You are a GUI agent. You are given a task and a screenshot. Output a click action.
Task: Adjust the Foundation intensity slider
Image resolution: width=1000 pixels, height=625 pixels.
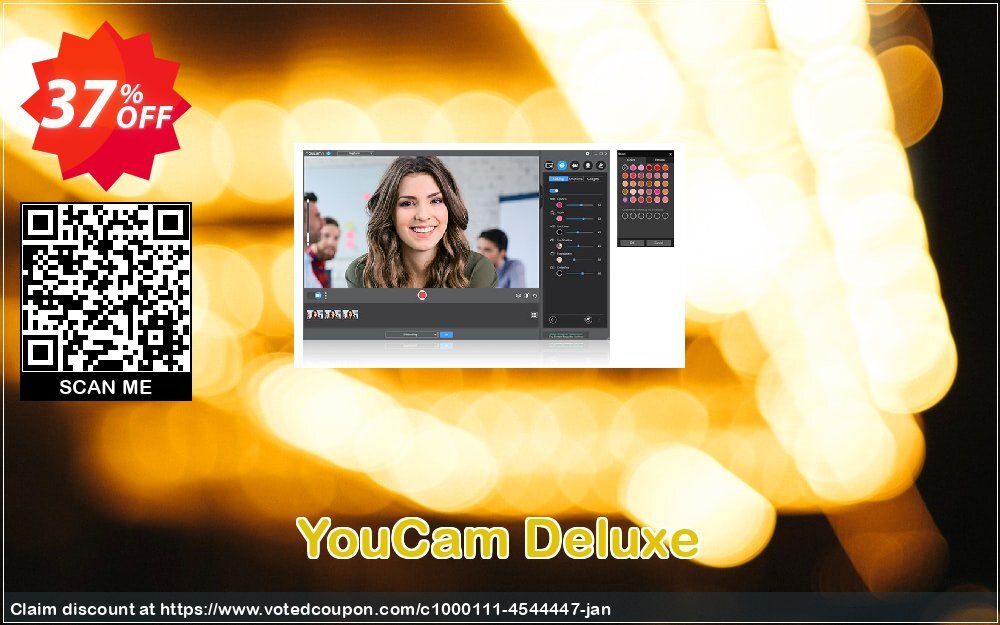[x=580, y=260]
